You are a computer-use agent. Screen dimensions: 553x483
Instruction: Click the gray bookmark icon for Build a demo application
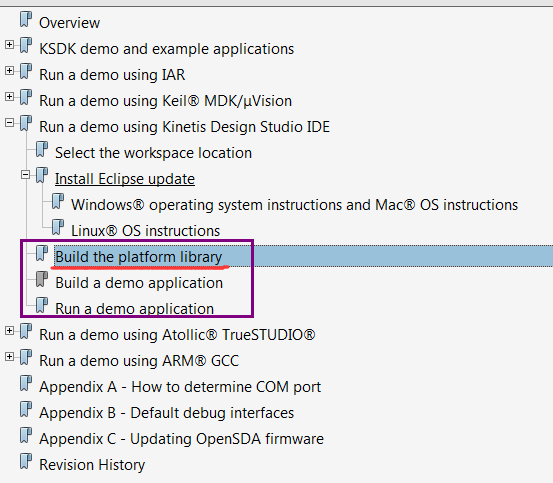click(42, 280)
